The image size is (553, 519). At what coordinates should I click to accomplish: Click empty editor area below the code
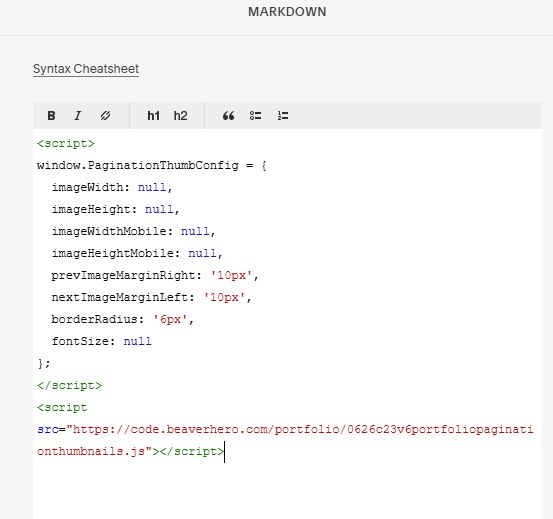click(x=287, y=492)
